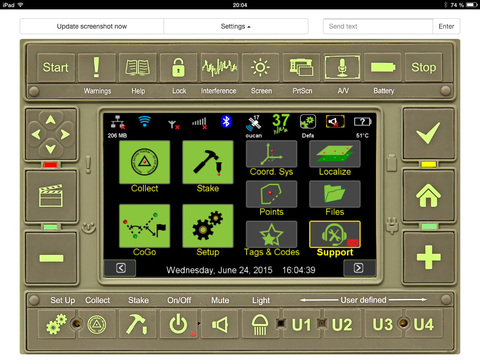The width and height of the screenshot is (480, 360).
Task: Expand the Settings dropdown
Action: point(236,26)
